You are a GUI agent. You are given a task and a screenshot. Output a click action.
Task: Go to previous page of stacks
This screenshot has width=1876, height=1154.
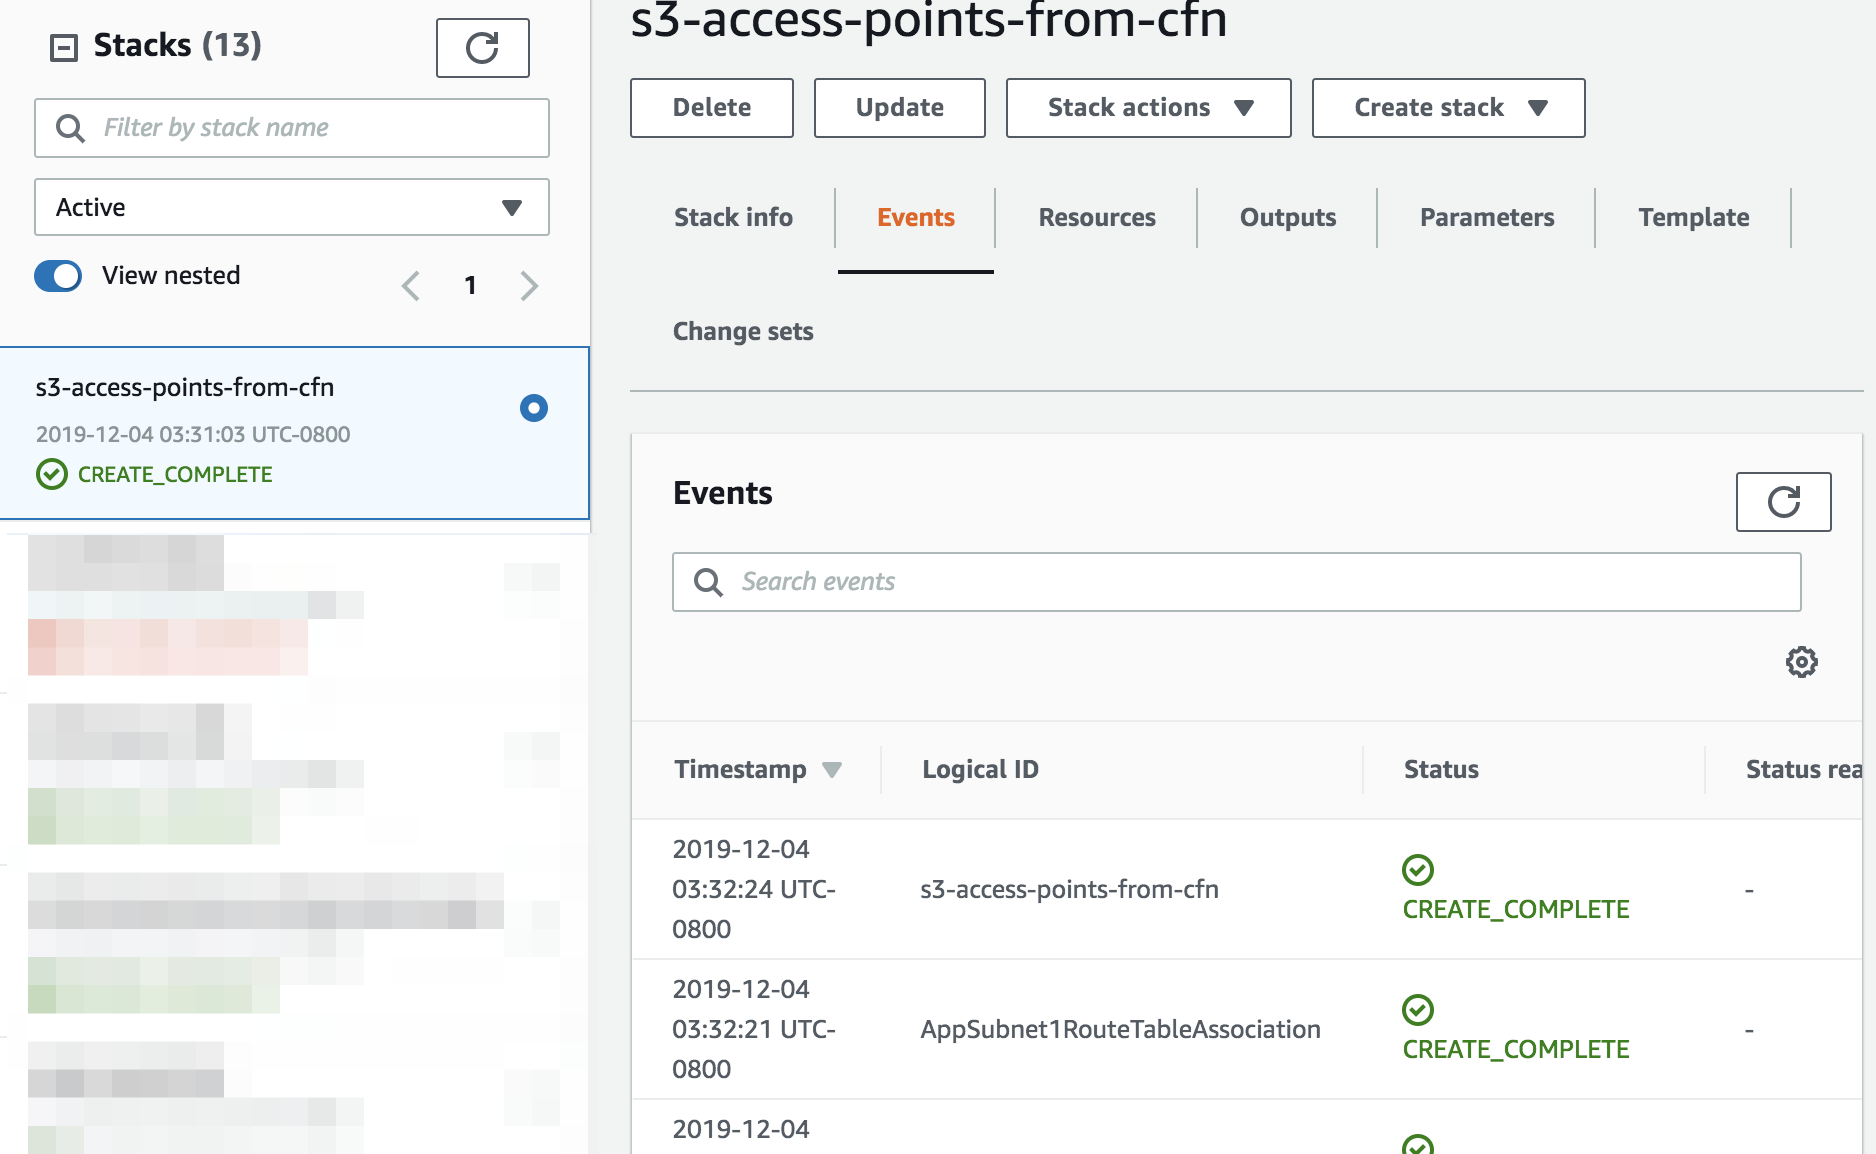point(410,286)
